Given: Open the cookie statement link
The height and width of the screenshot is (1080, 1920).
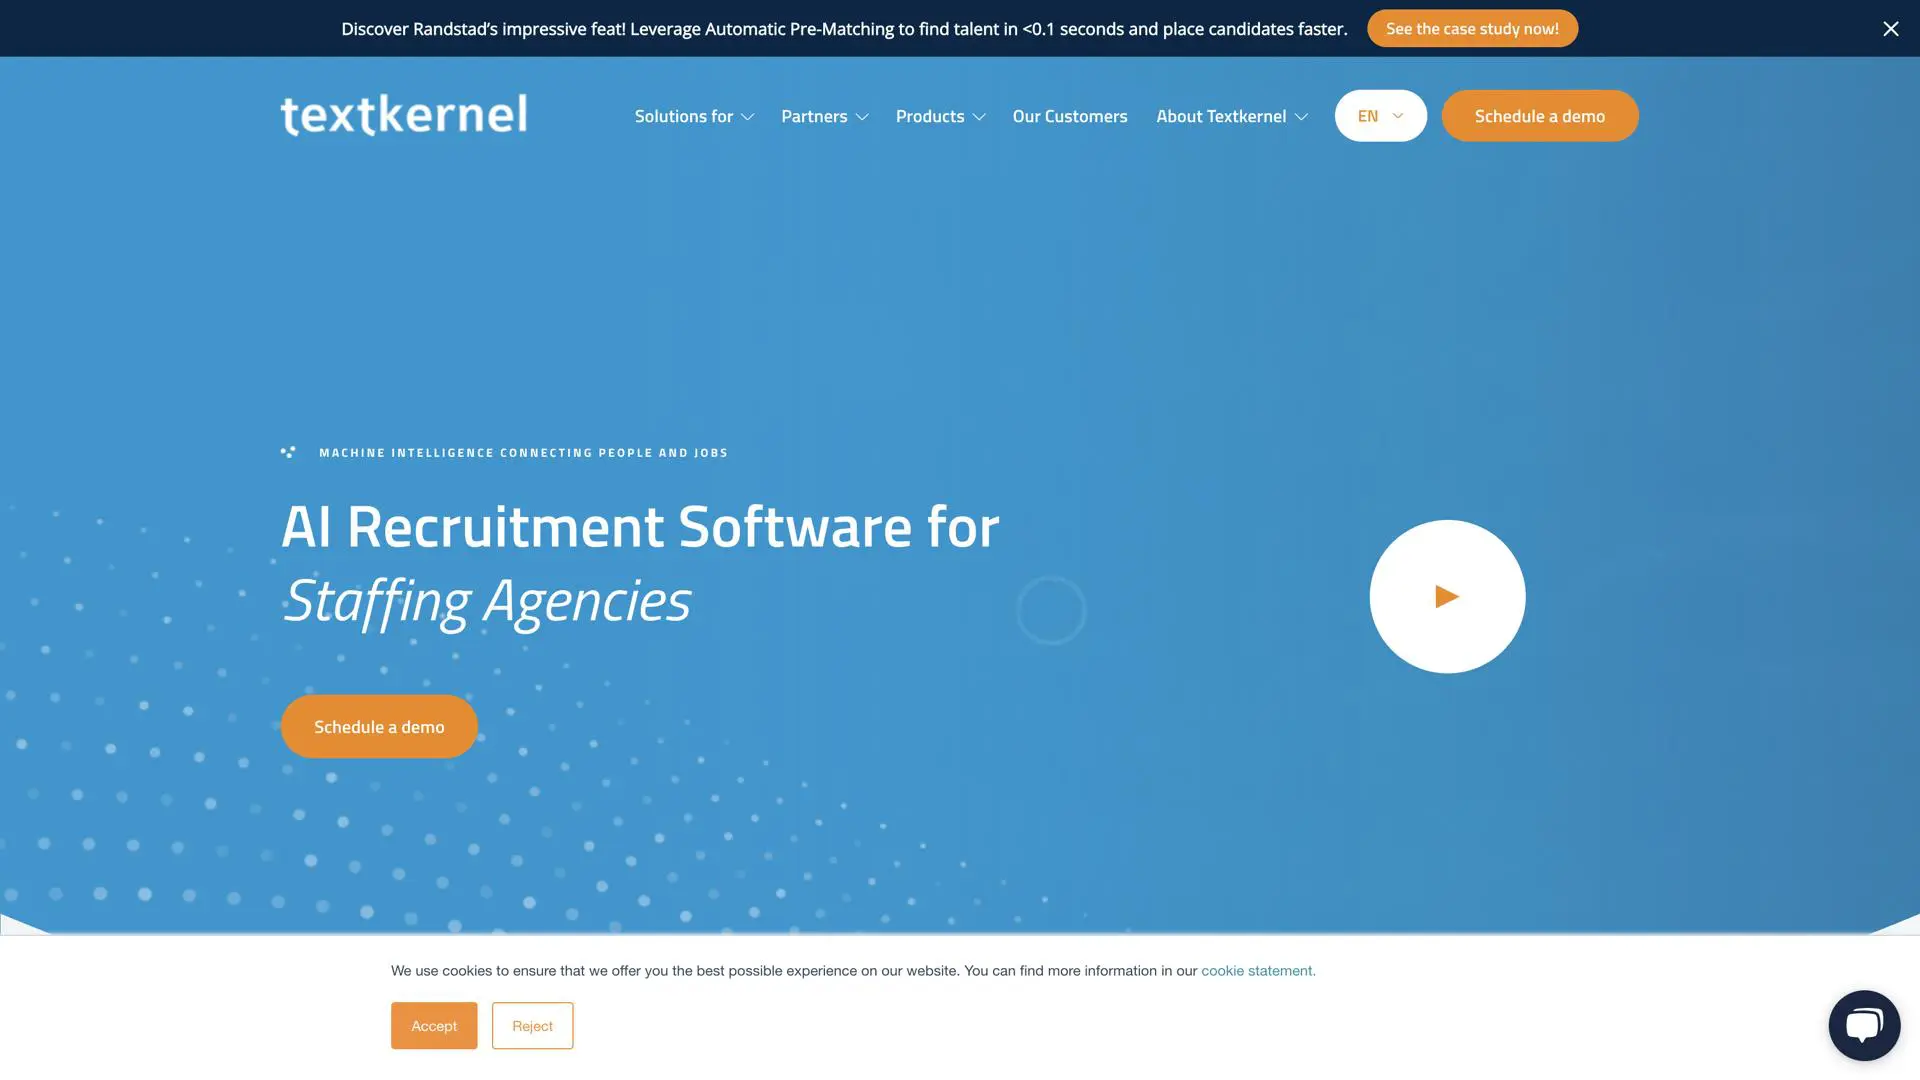Looking at the screenshot, I should tap(1257, 971).
